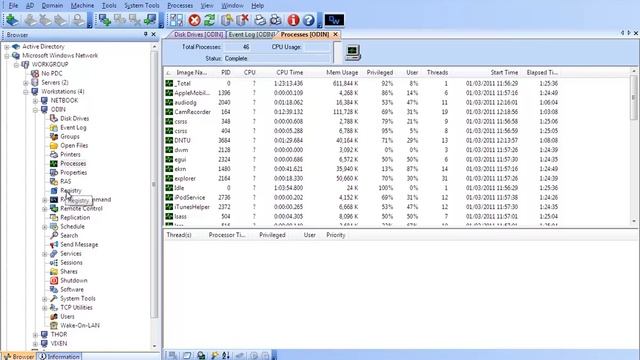
Task: Click the Print toolbar icon
Action: (260, 20)
